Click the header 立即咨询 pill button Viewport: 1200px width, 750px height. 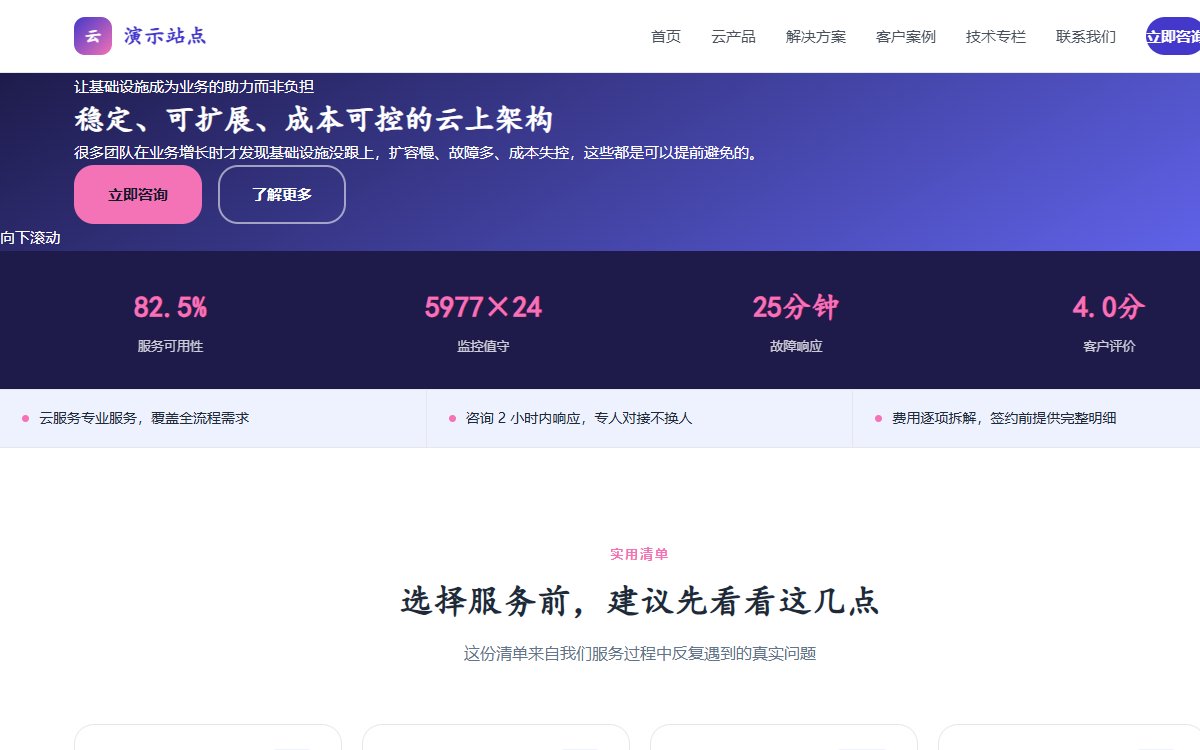tap(1173, 37)
